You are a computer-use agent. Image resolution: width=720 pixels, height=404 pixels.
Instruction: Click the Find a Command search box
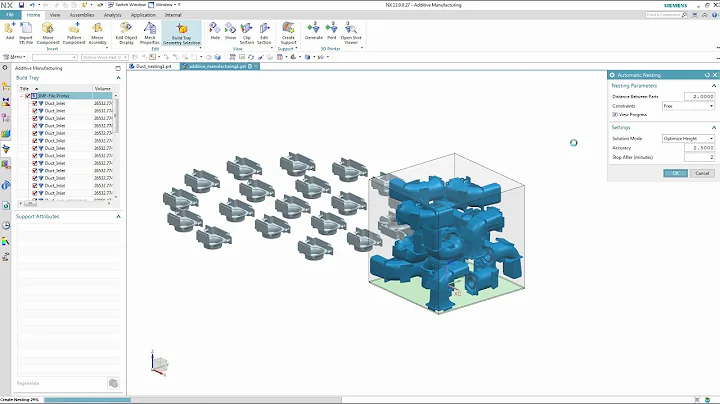pyautogui.click(x=666, y=15)
